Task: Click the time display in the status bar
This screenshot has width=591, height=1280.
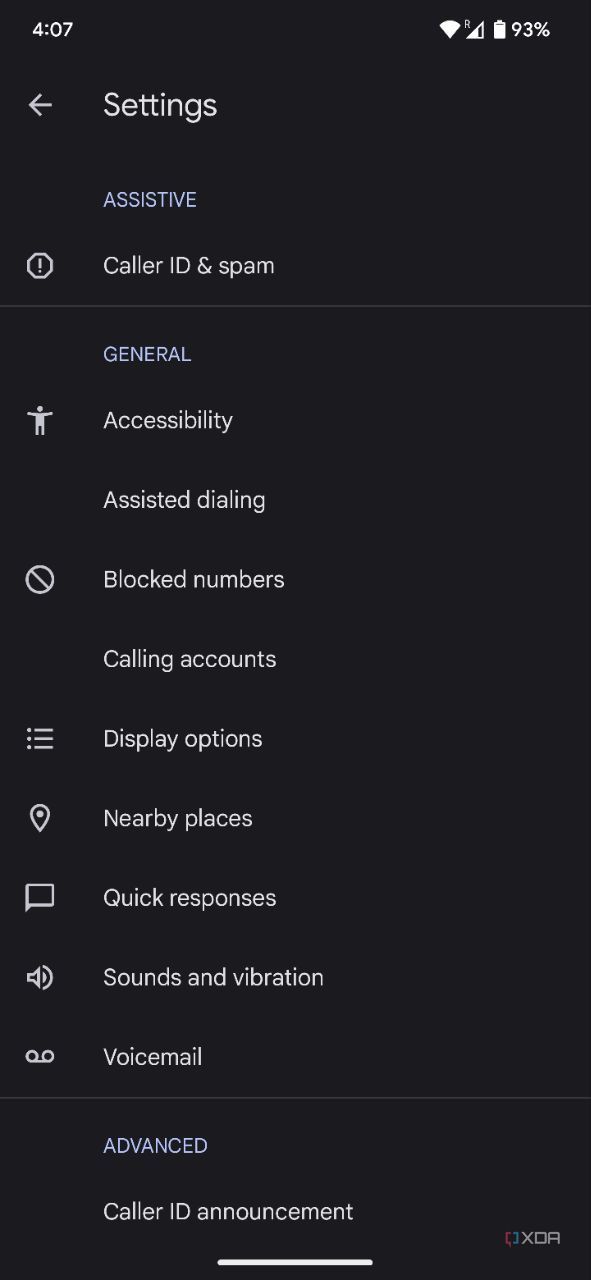Action: pyautogui.click(x=52, y=29)
